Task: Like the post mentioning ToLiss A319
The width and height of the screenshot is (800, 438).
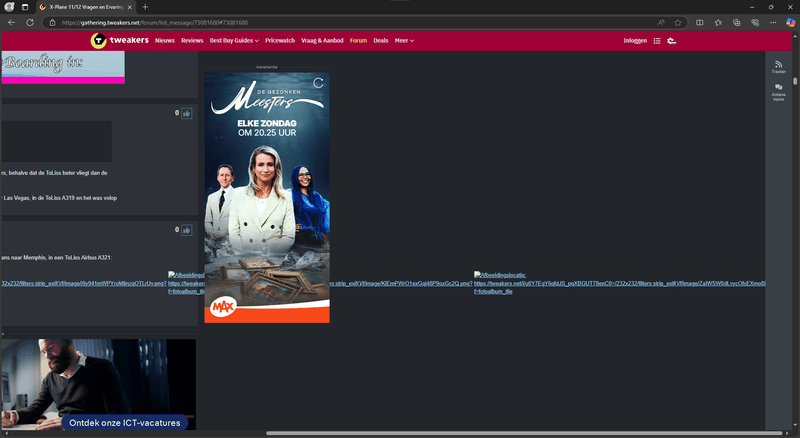Action: 186,113
